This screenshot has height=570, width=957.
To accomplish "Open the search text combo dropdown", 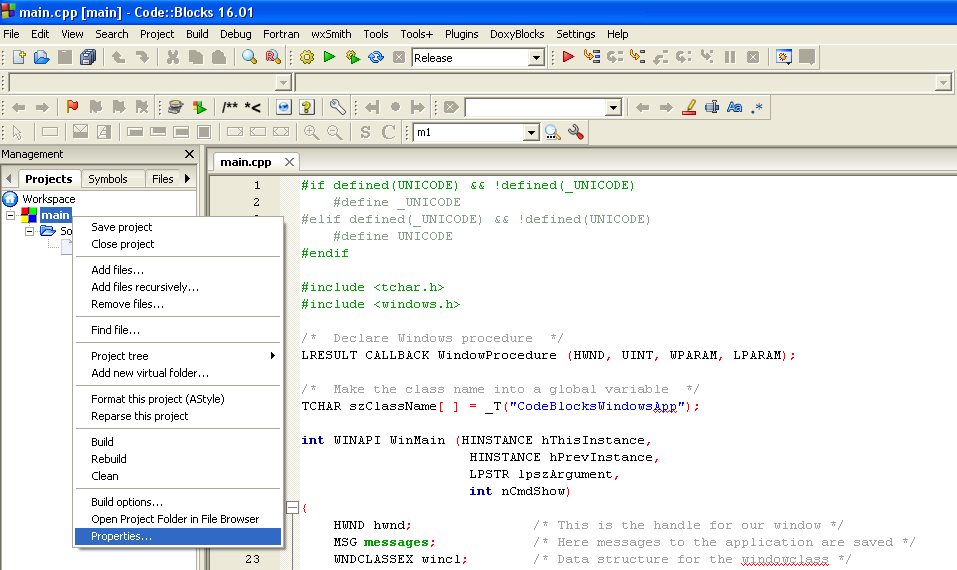I will (x=613, y=108).
